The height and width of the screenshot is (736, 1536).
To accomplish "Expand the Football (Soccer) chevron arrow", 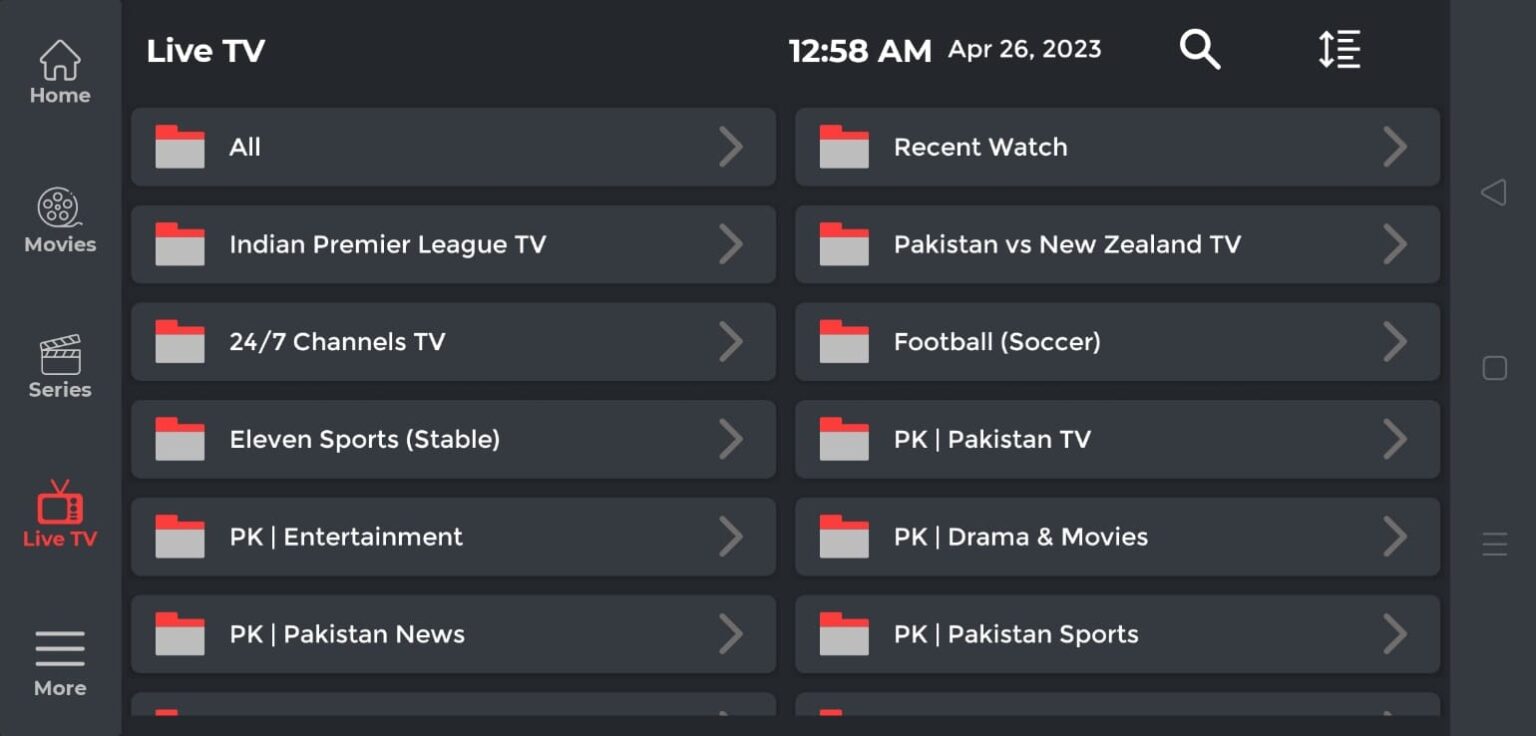I will click(x=1395, y=342).
